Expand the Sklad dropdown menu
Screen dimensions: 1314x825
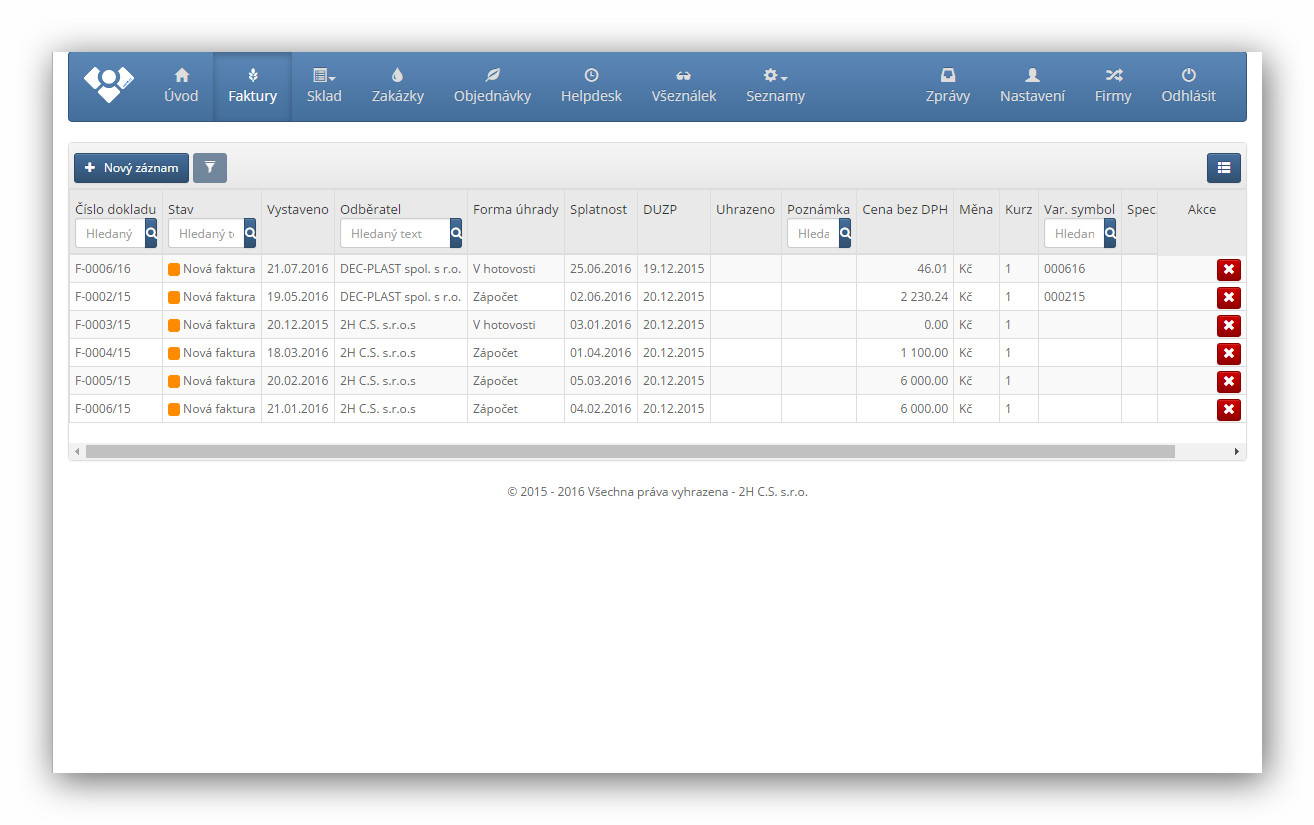pyautogui.click(x=324, y=86)
